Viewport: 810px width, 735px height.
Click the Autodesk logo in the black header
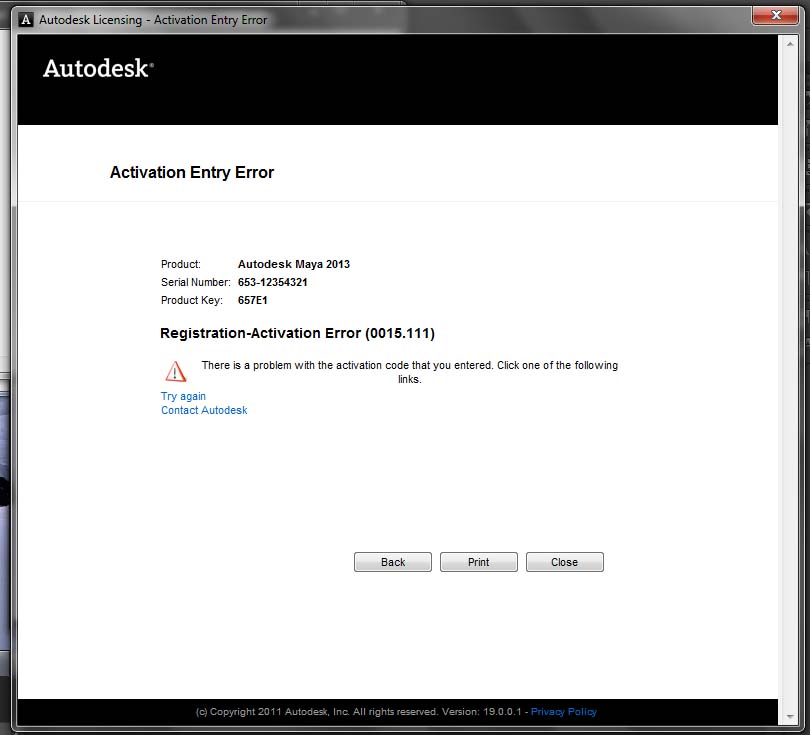98,69
